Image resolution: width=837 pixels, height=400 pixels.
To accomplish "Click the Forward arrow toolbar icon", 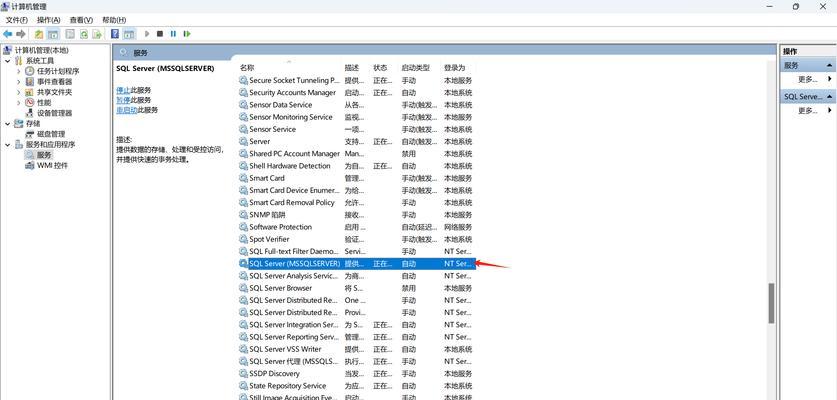I will click(21, 34).
